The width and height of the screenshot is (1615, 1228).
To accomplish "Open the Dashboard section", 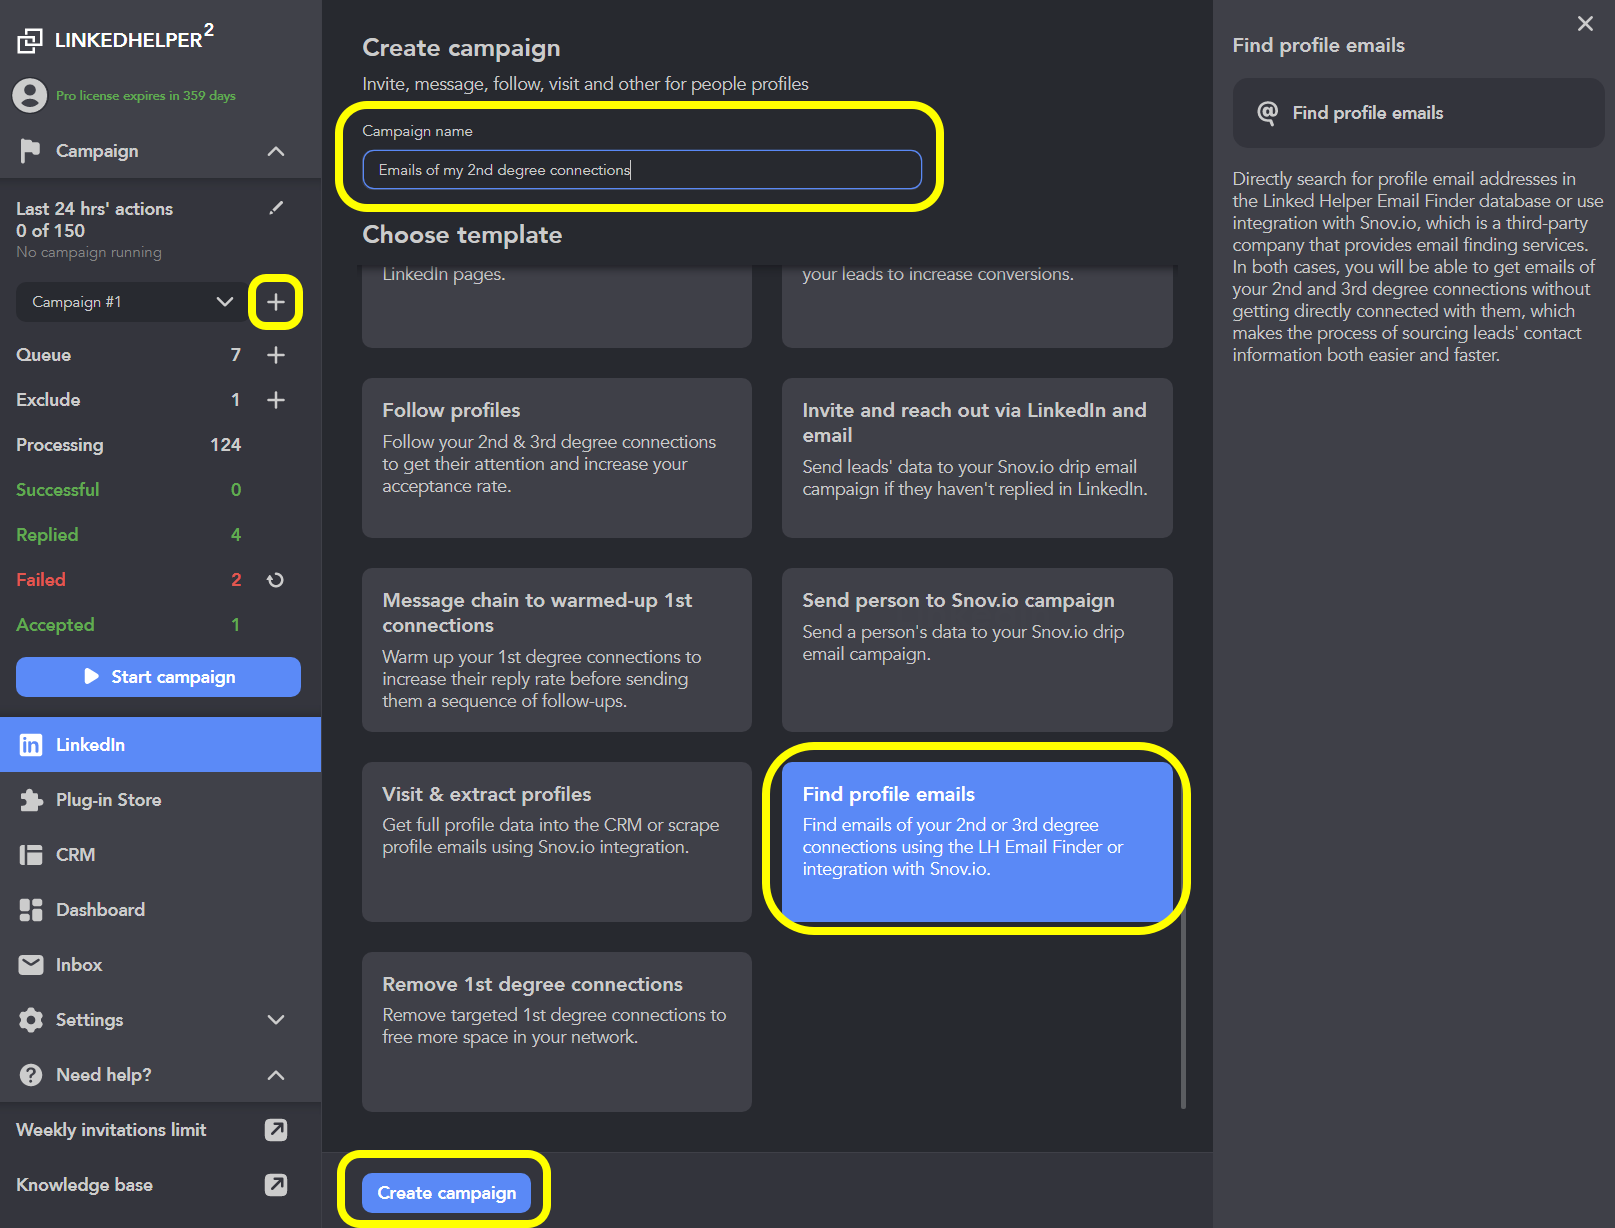I will coord(160,910).
